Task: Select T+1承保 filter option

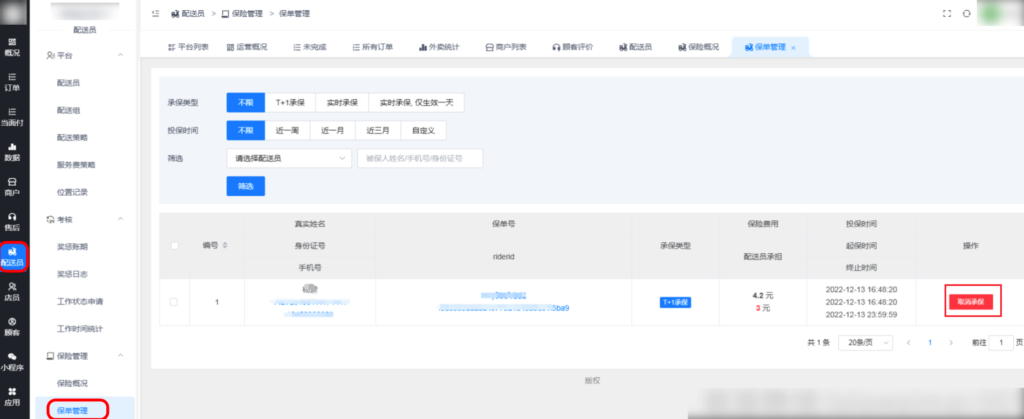Action: [x=290, y=102]
